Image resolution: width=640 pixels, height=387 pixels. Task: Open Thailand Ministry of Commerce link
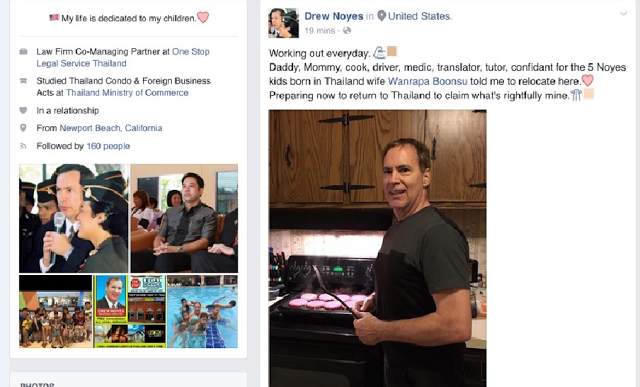click(x=127, y=93)
